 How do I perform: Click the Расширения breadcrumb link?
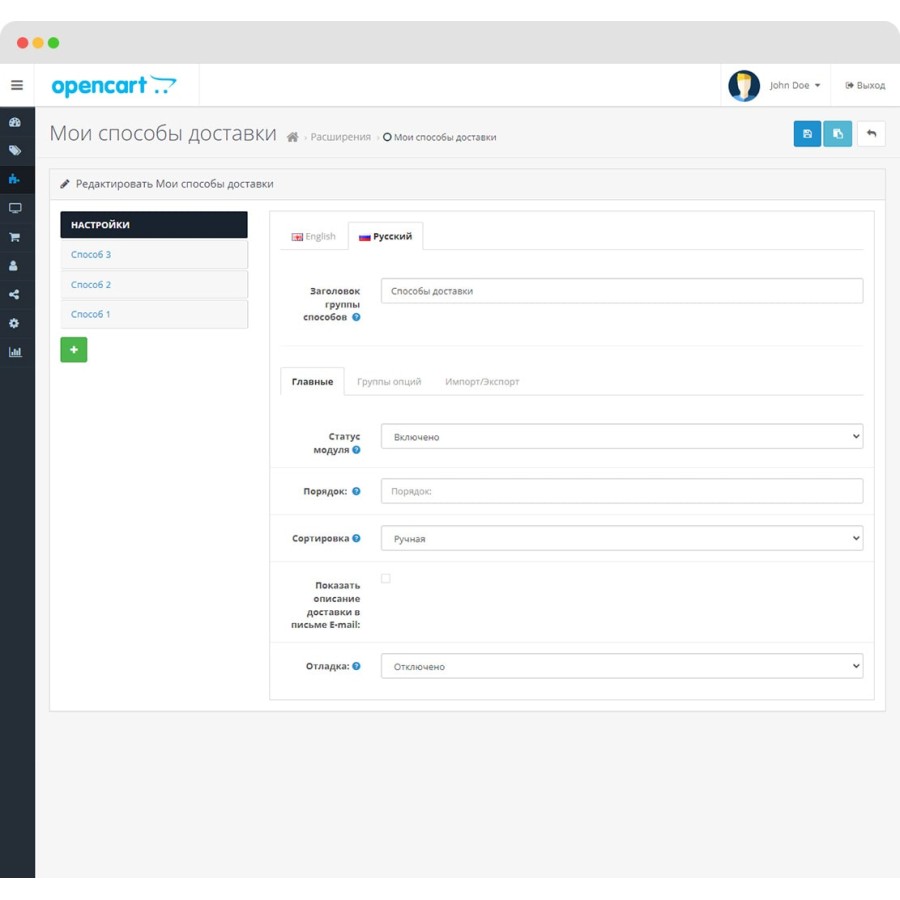coord(340,137)
